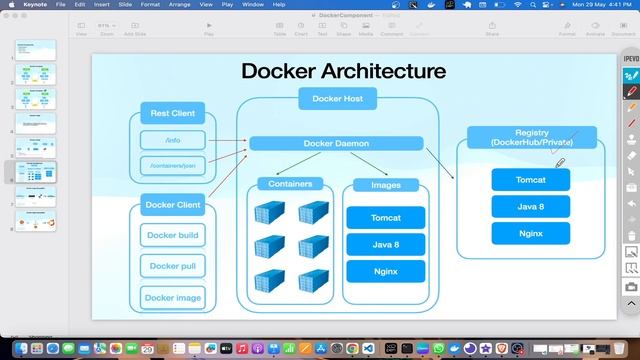Clear annotations with the trash icon
This screenshot has width=640, height=360.
[631, 236]
